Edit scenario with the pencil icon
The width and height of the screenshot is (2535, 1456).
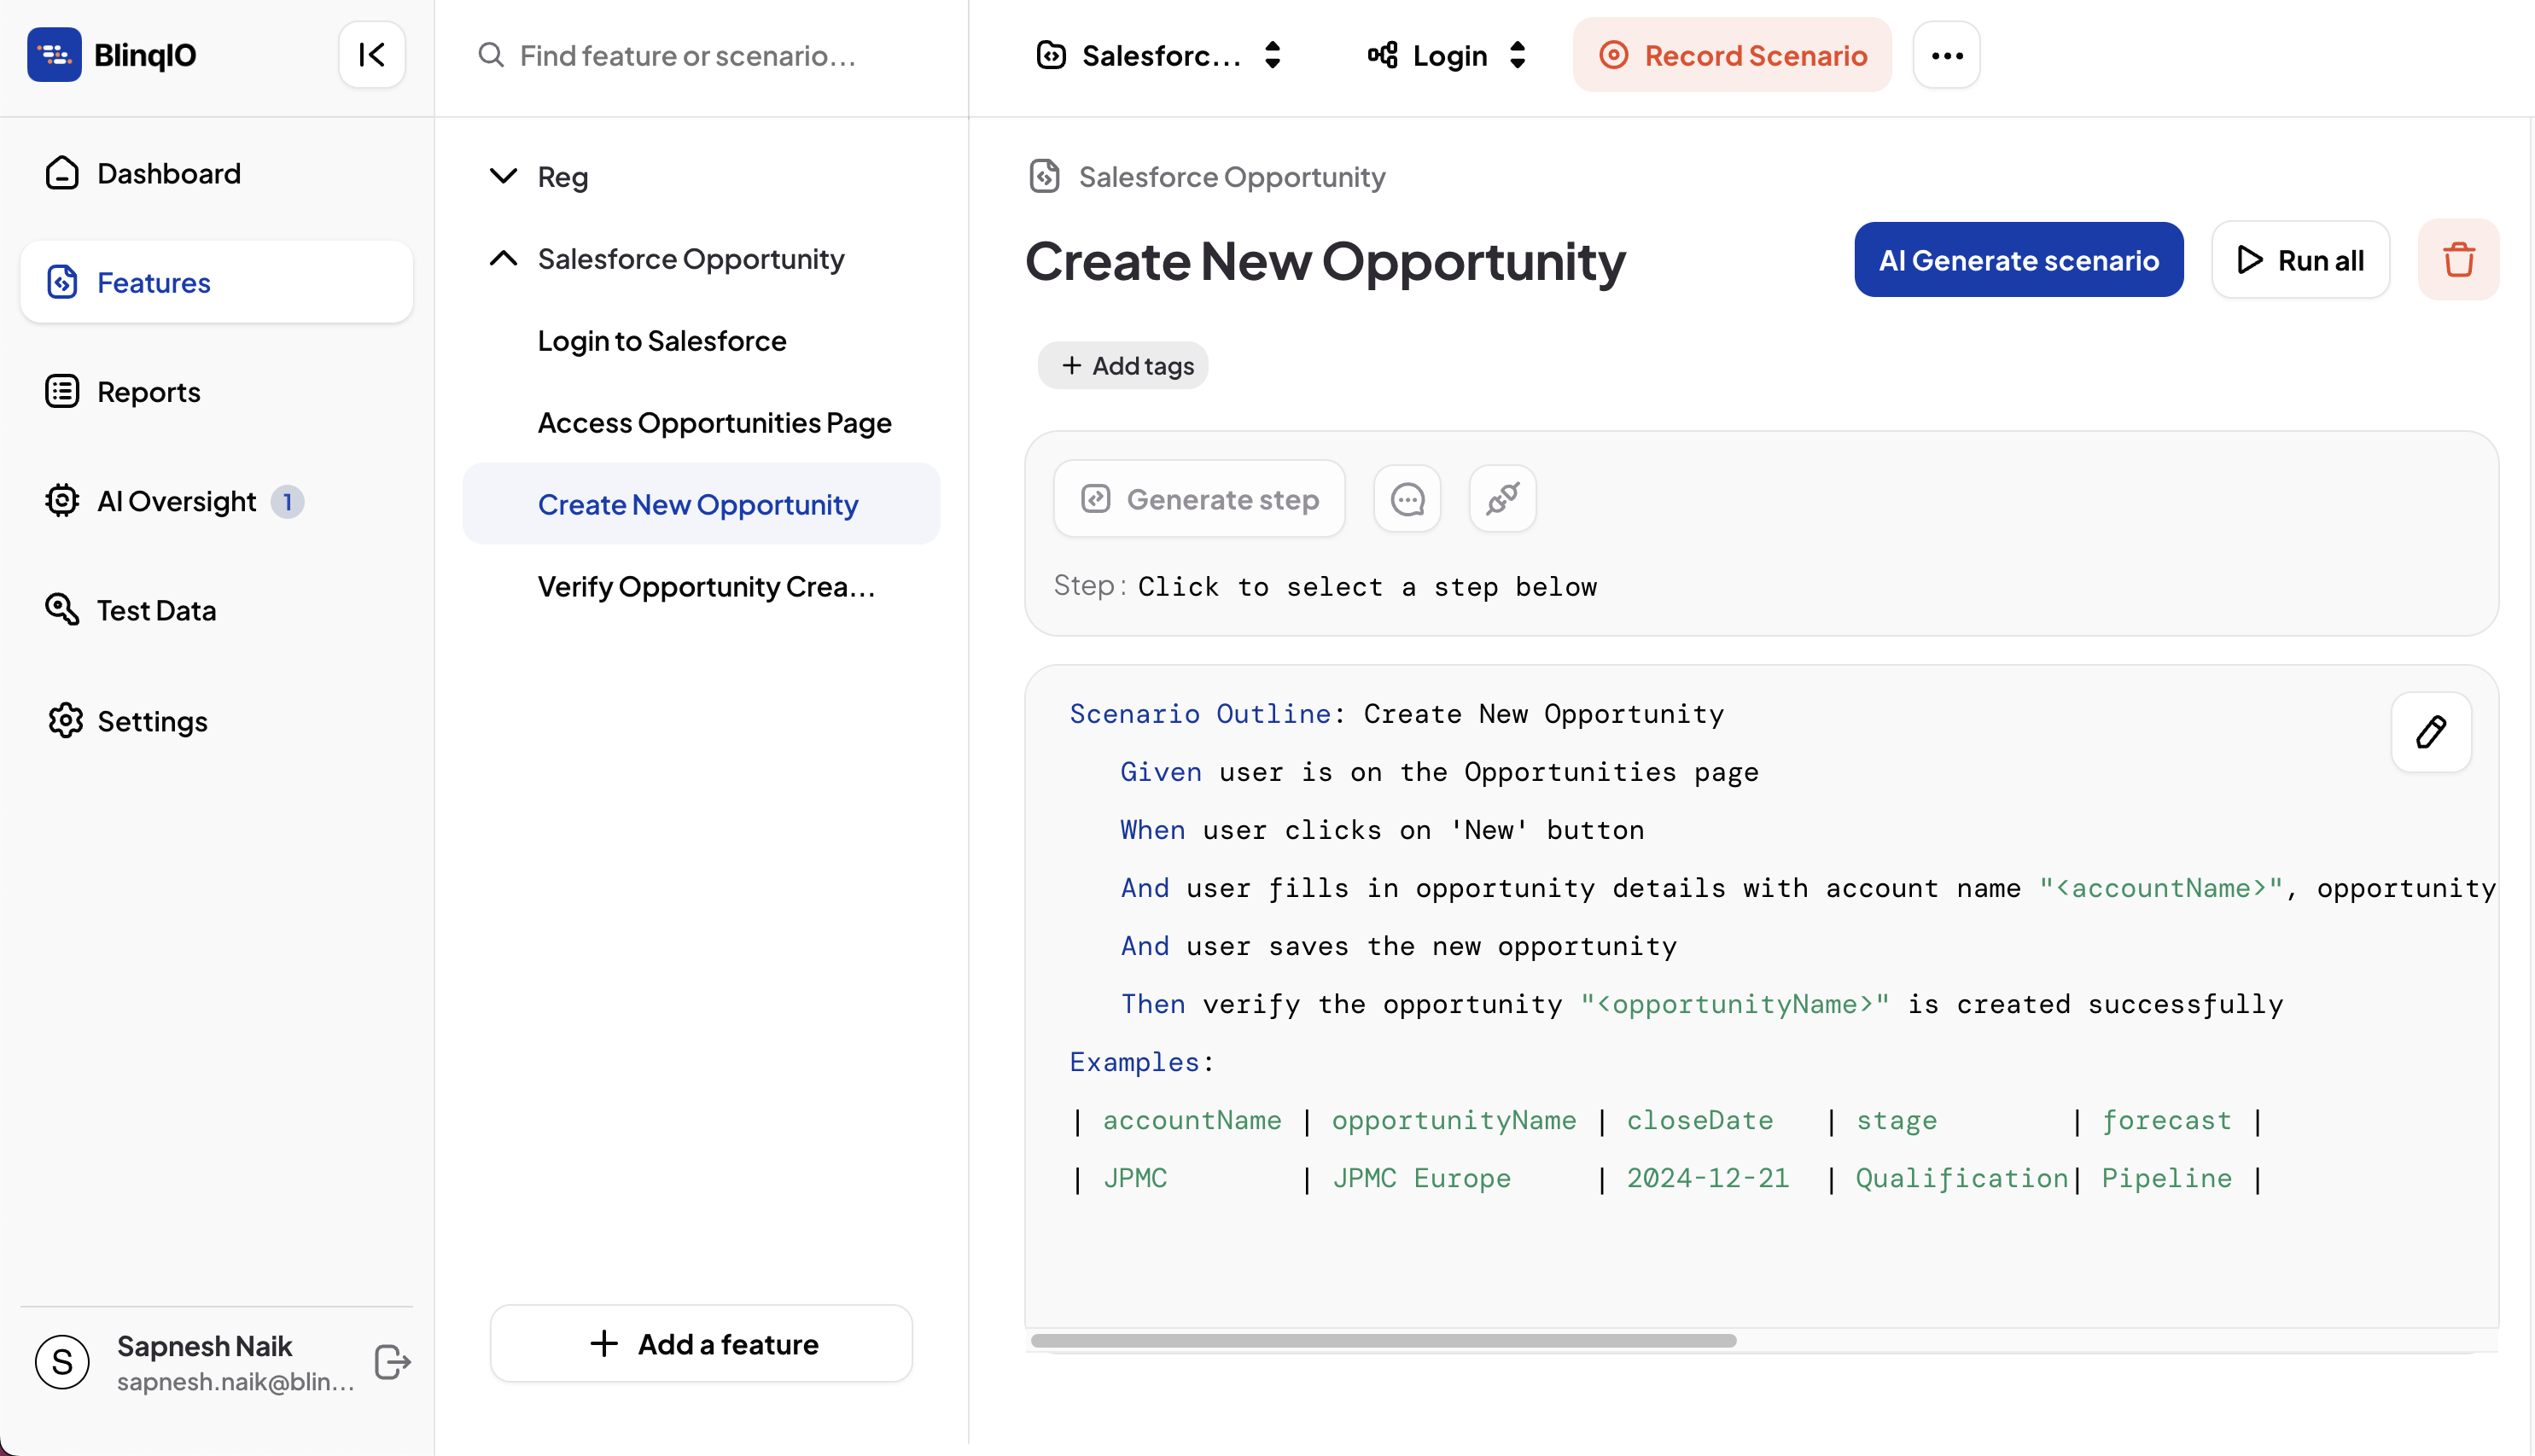[2430, 732]
